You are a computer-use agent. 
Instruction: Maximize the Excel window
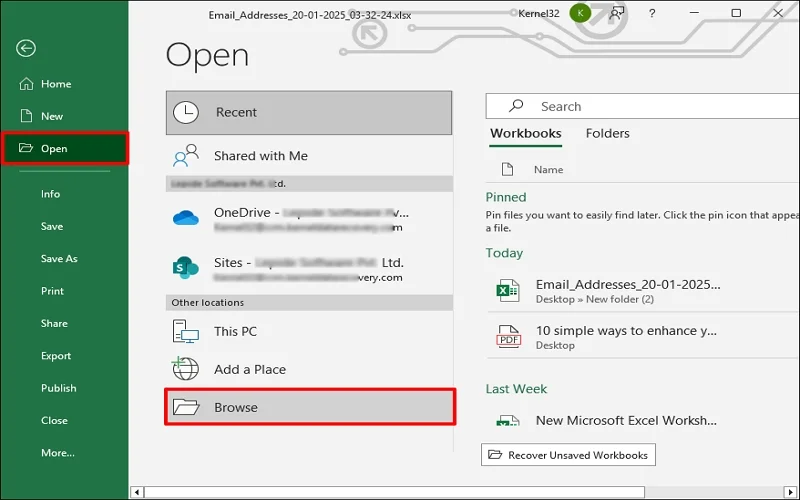[736, 13]
